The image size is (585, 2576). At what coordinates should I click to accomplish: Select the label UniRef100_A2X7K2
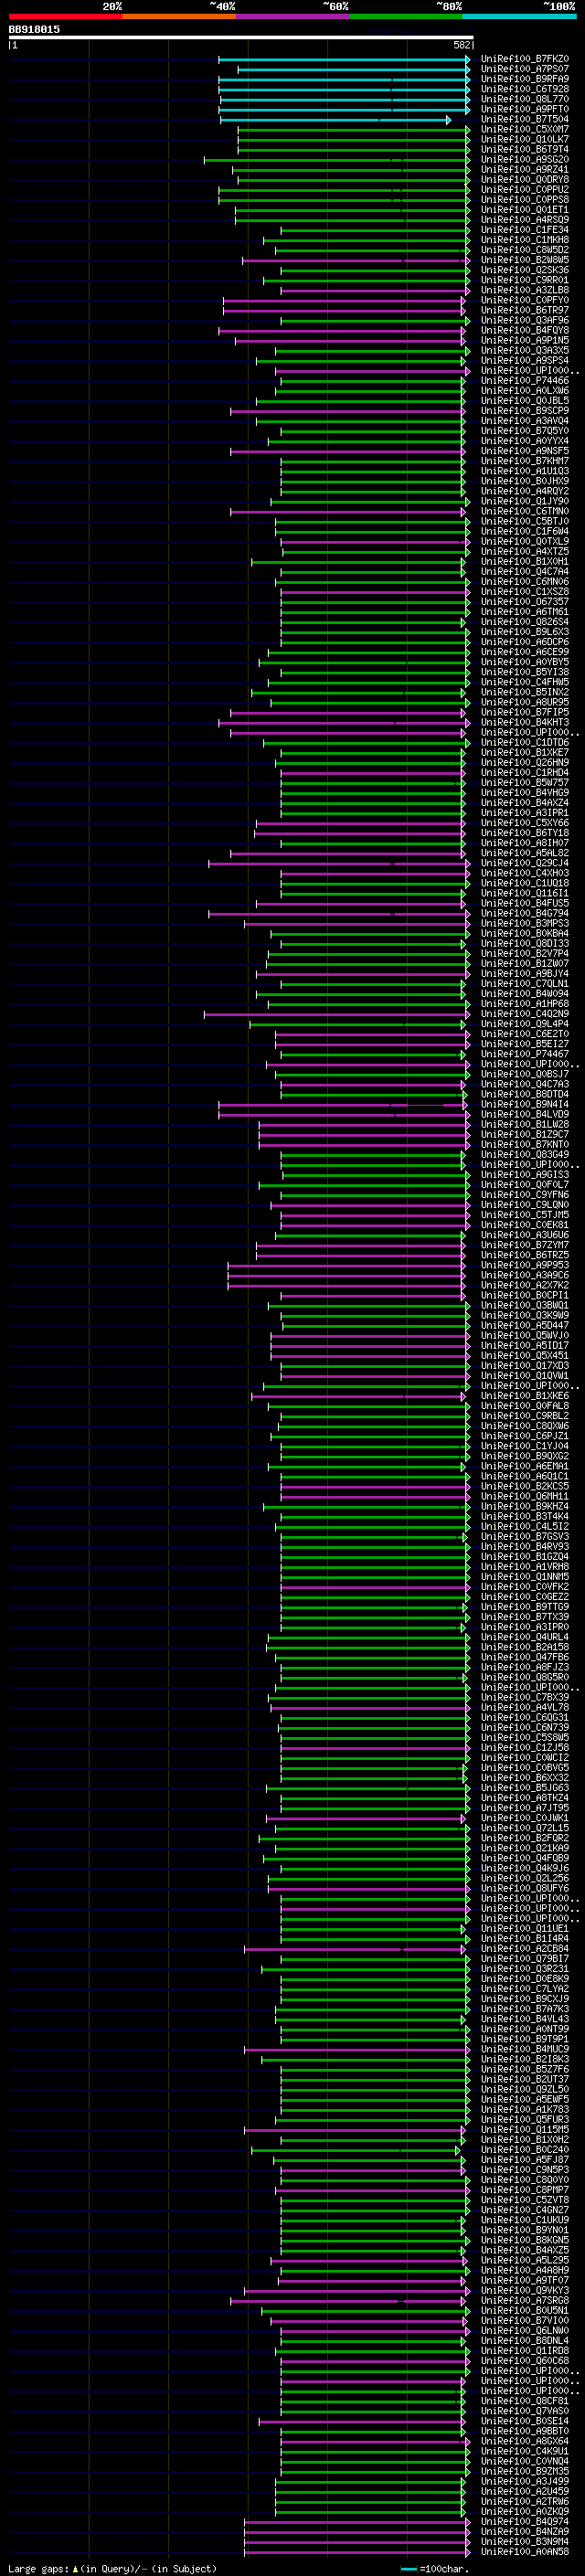524,1285
